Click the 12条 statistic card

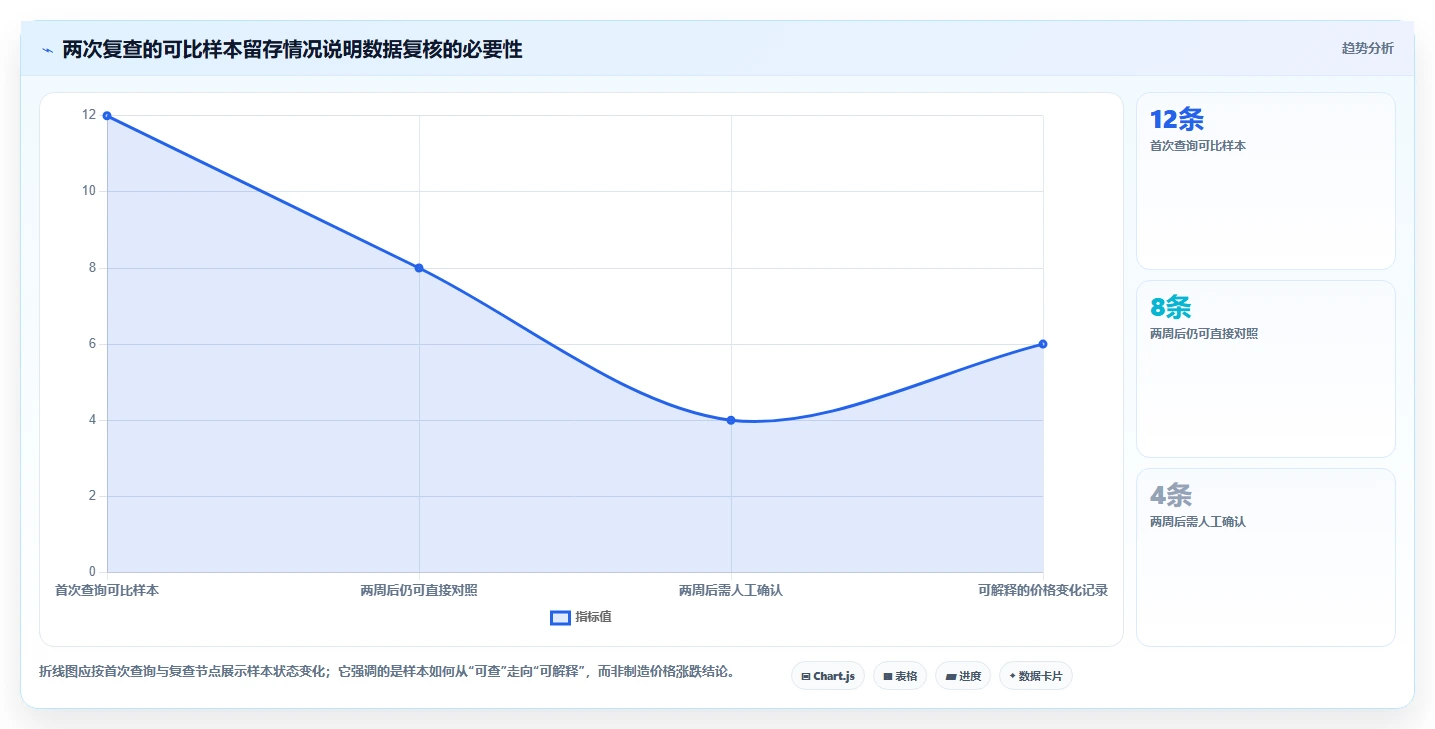pyautogui.click(x=1265, y=181)
